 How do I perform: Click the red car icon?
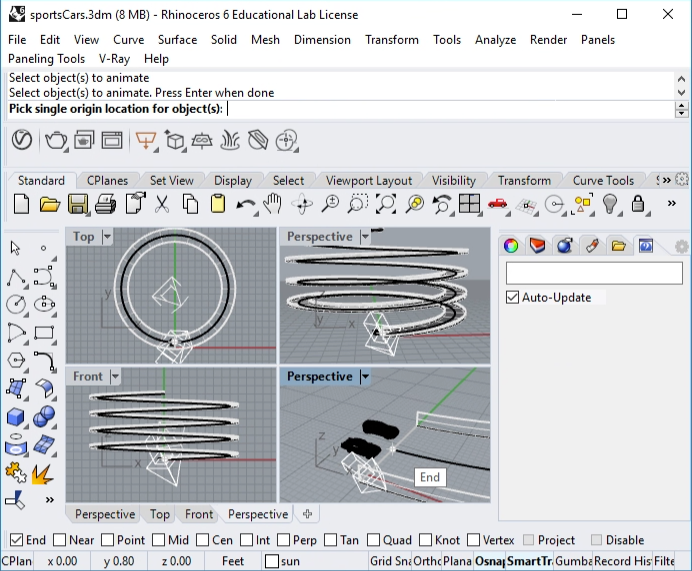click(x=497, y=203)
